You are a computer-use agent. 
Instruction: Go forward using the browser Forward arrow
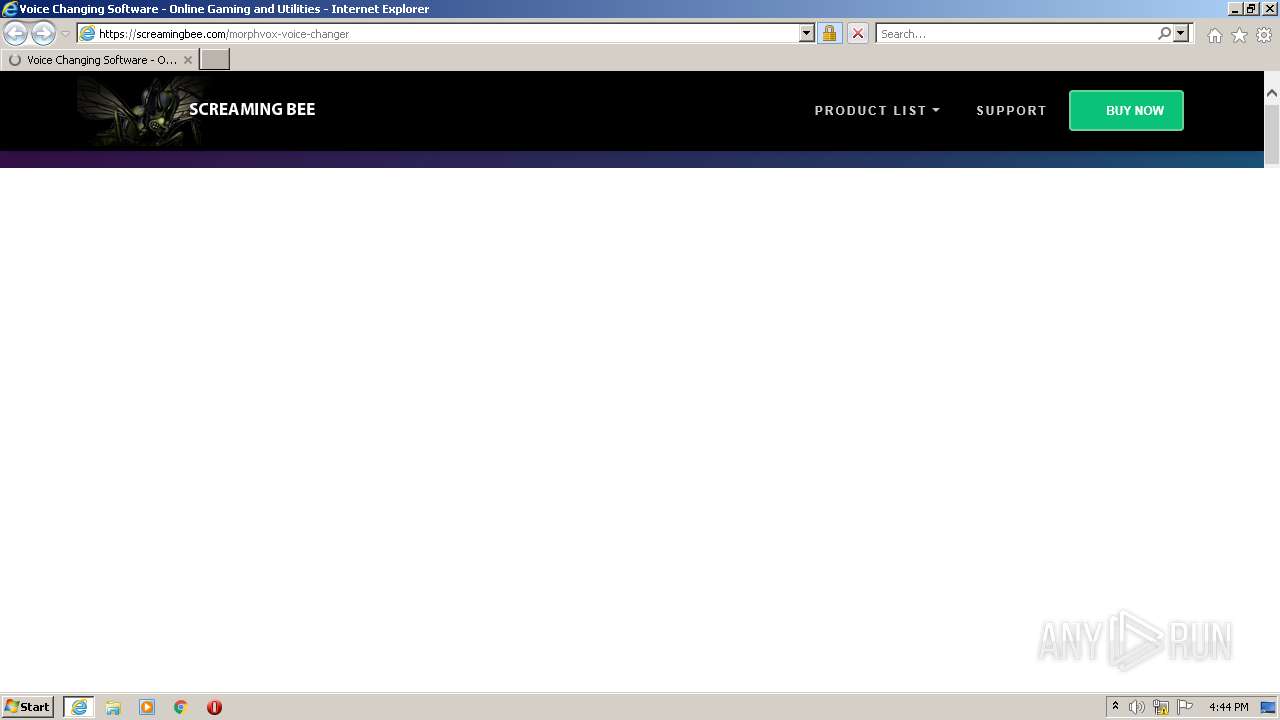tap(43, 34)
